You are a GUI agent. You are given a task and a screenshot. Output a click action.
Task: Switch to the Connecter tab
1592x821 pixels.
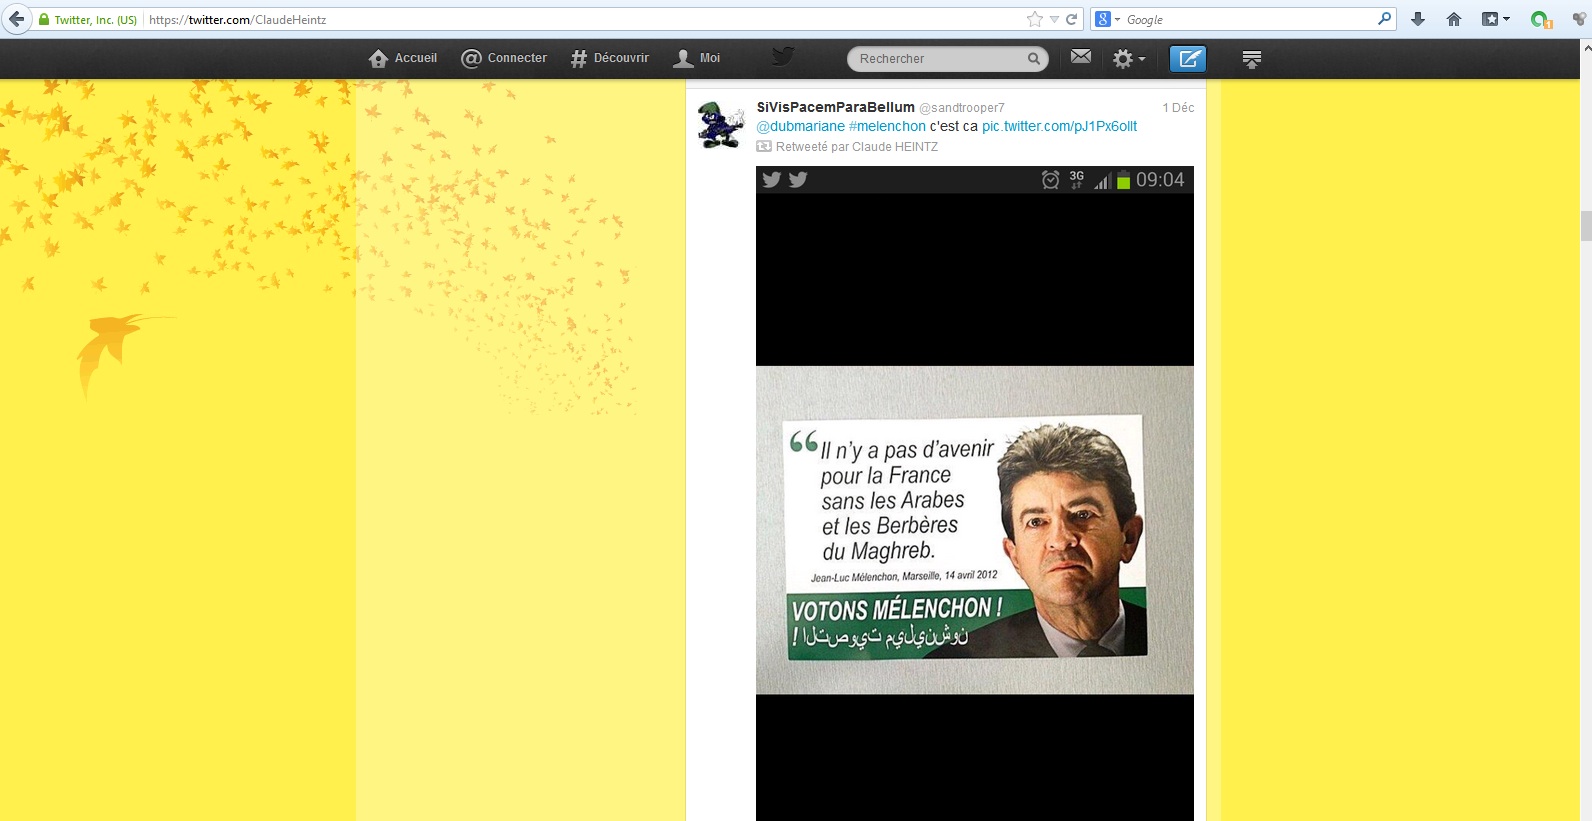504,58
